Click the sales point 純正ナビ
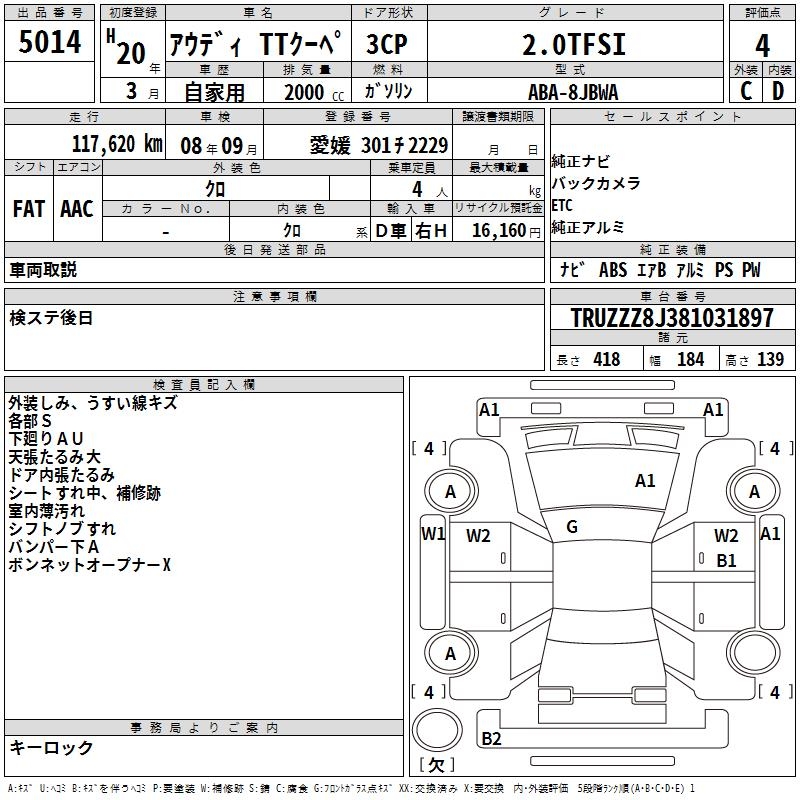 point(581,162)
